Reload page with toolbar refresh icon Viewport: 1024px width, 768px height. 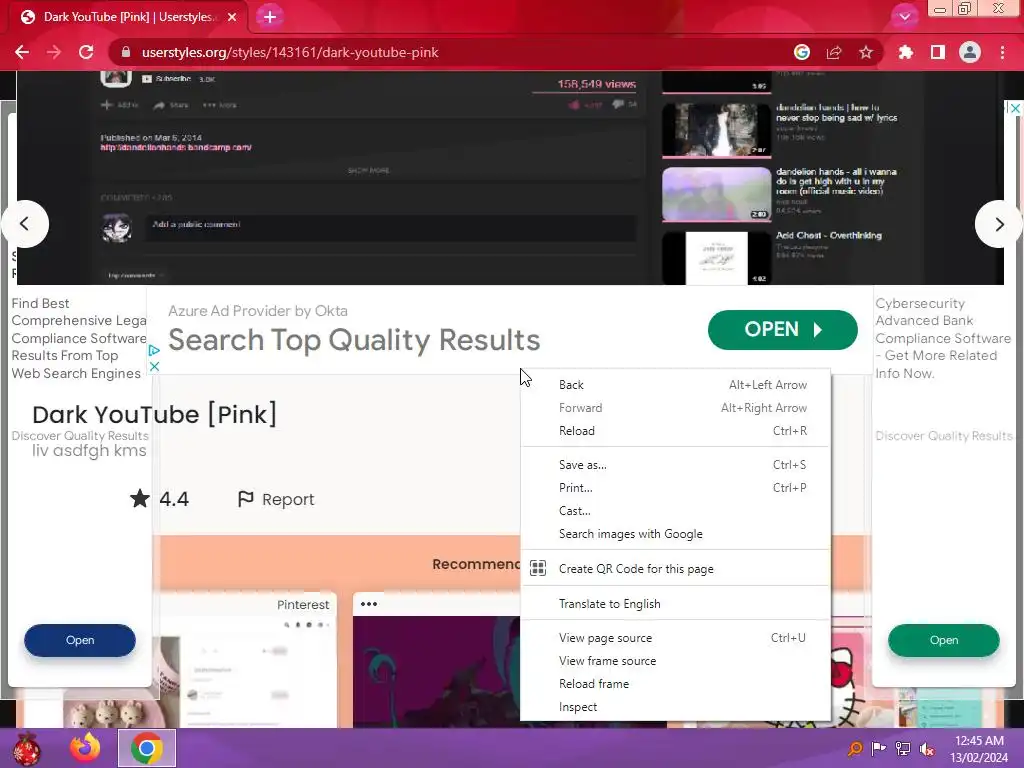click(x=86, y=52)
